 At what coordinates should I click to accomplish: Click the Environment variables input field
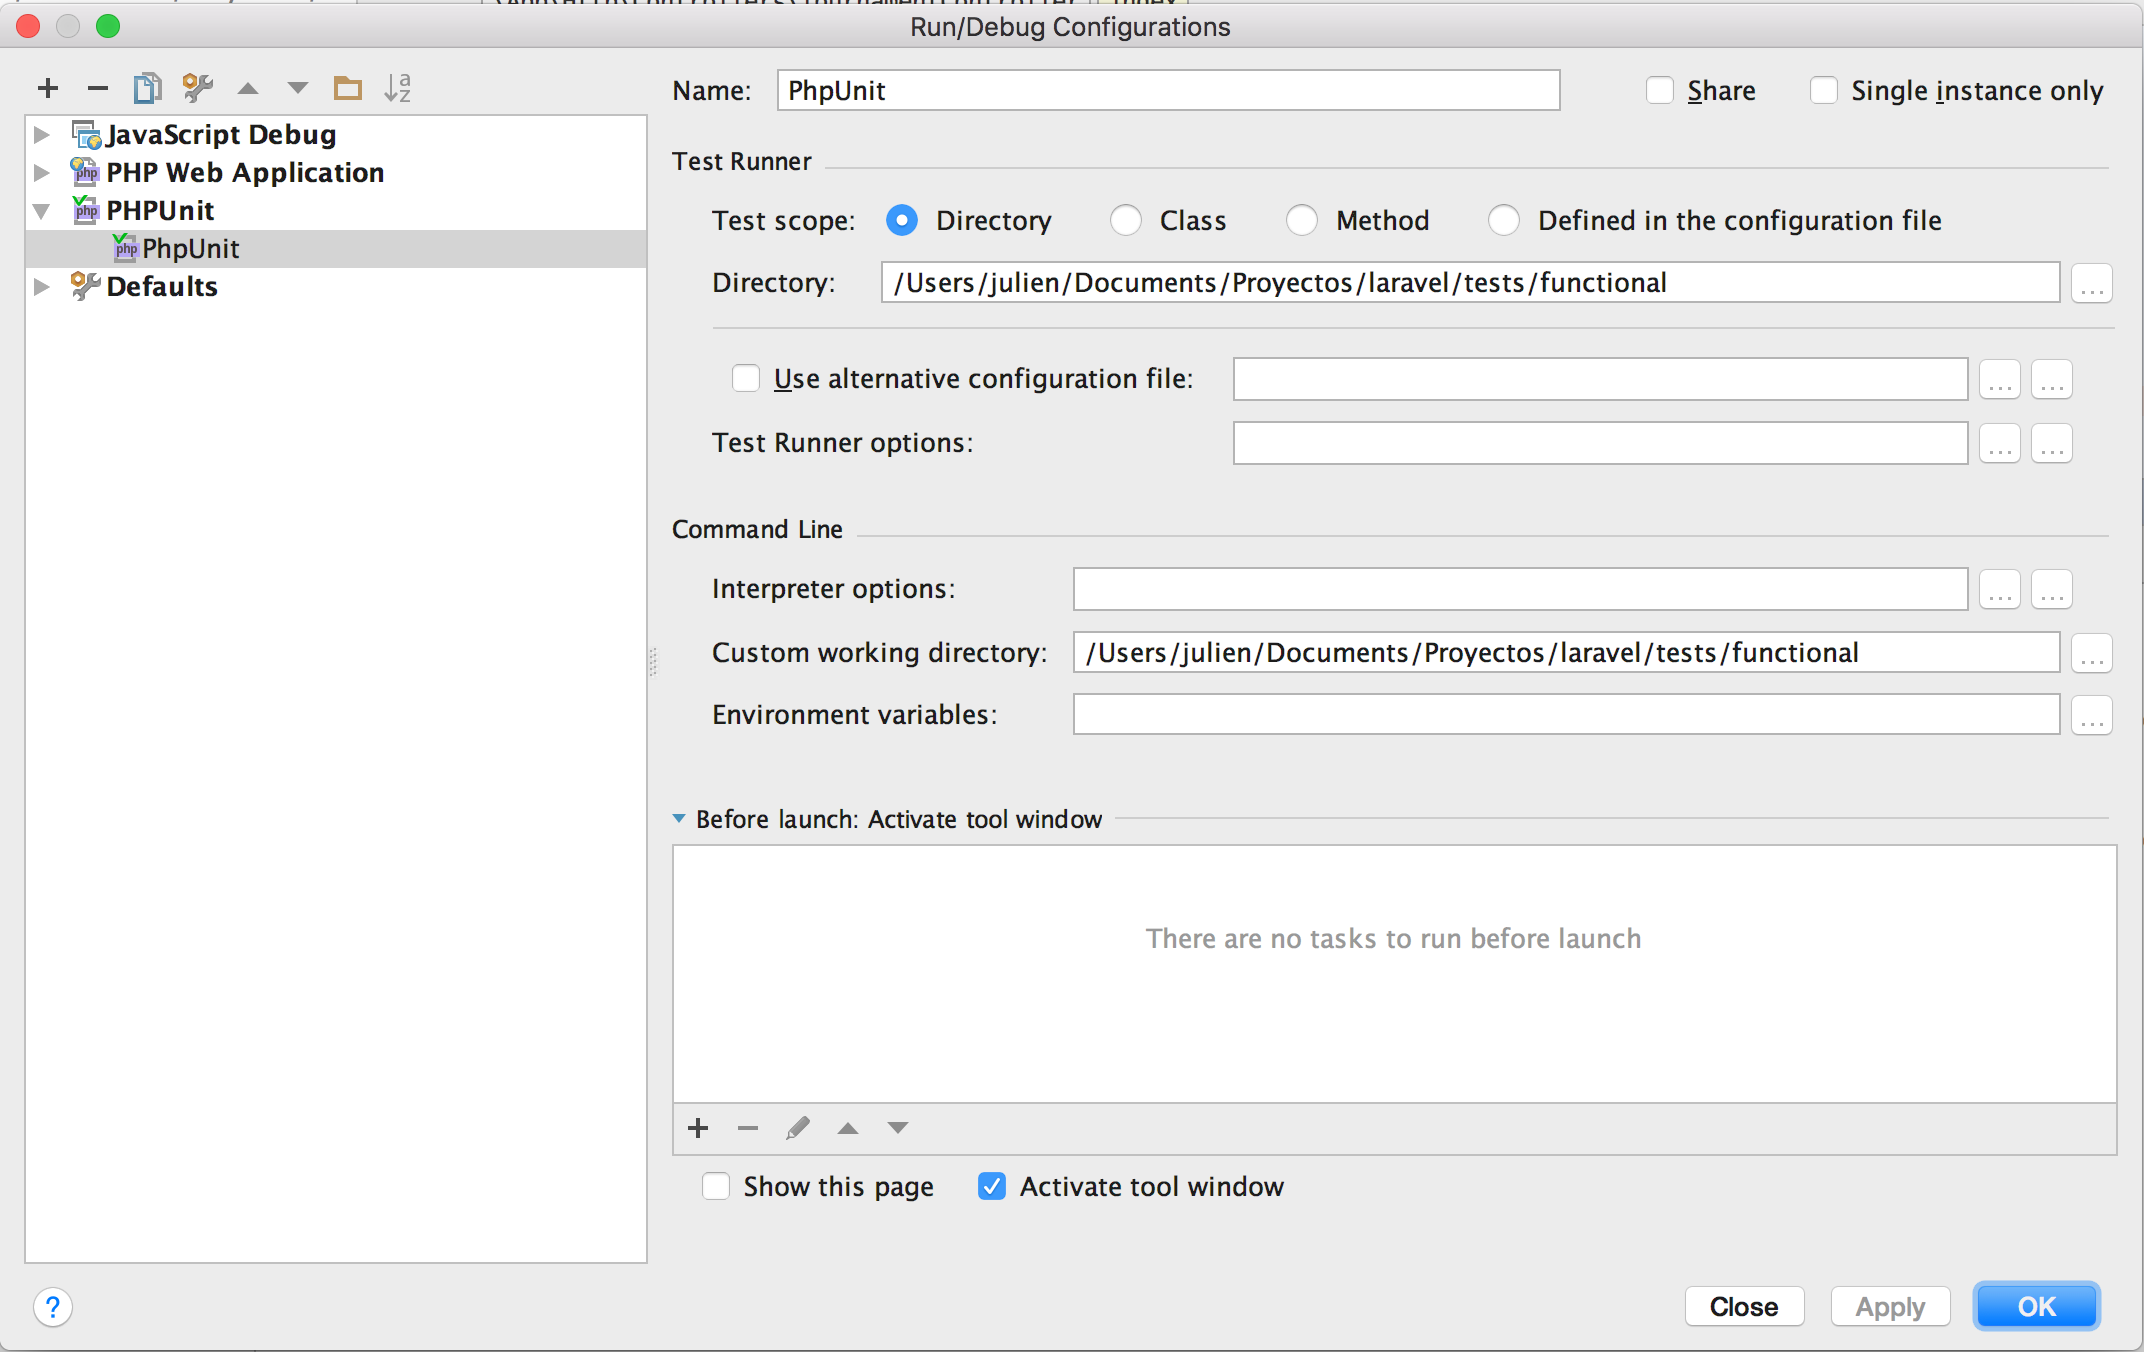pos(1565,715)
